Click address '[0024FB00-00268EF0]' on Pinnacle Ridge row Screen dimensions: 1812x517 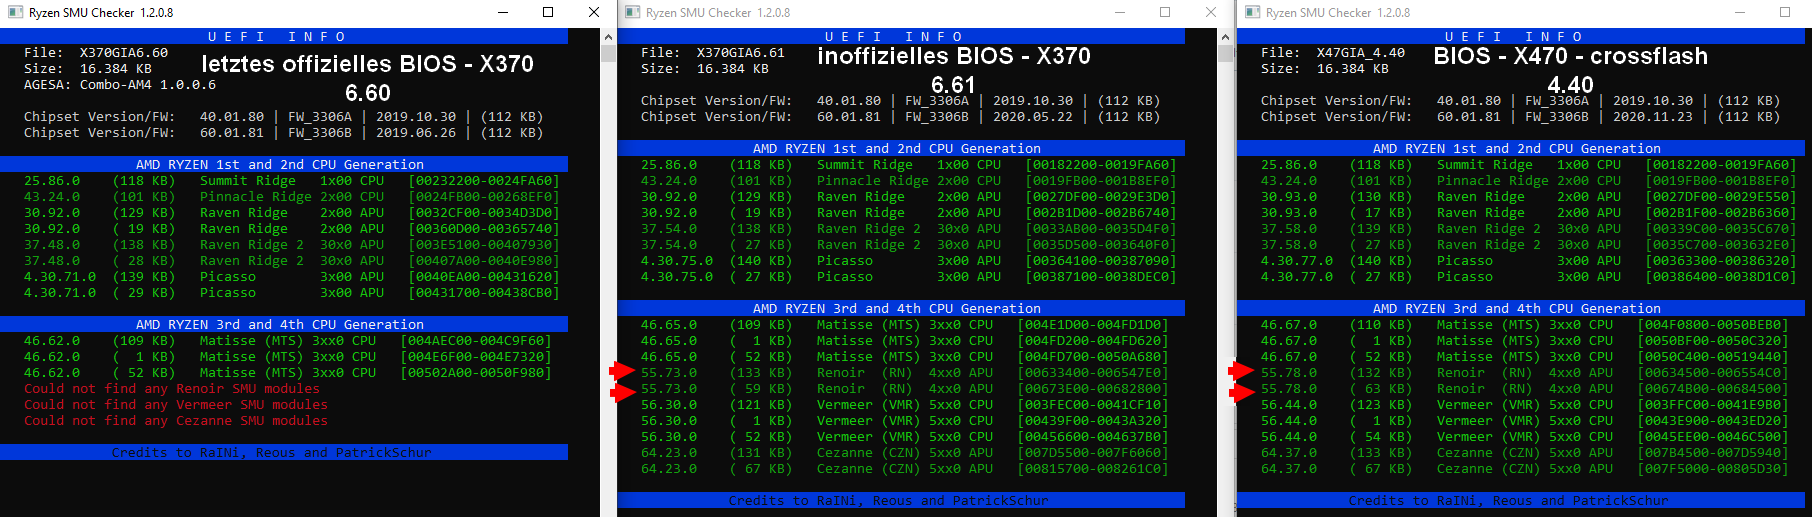pyautogui.click(x=484, y=197)
